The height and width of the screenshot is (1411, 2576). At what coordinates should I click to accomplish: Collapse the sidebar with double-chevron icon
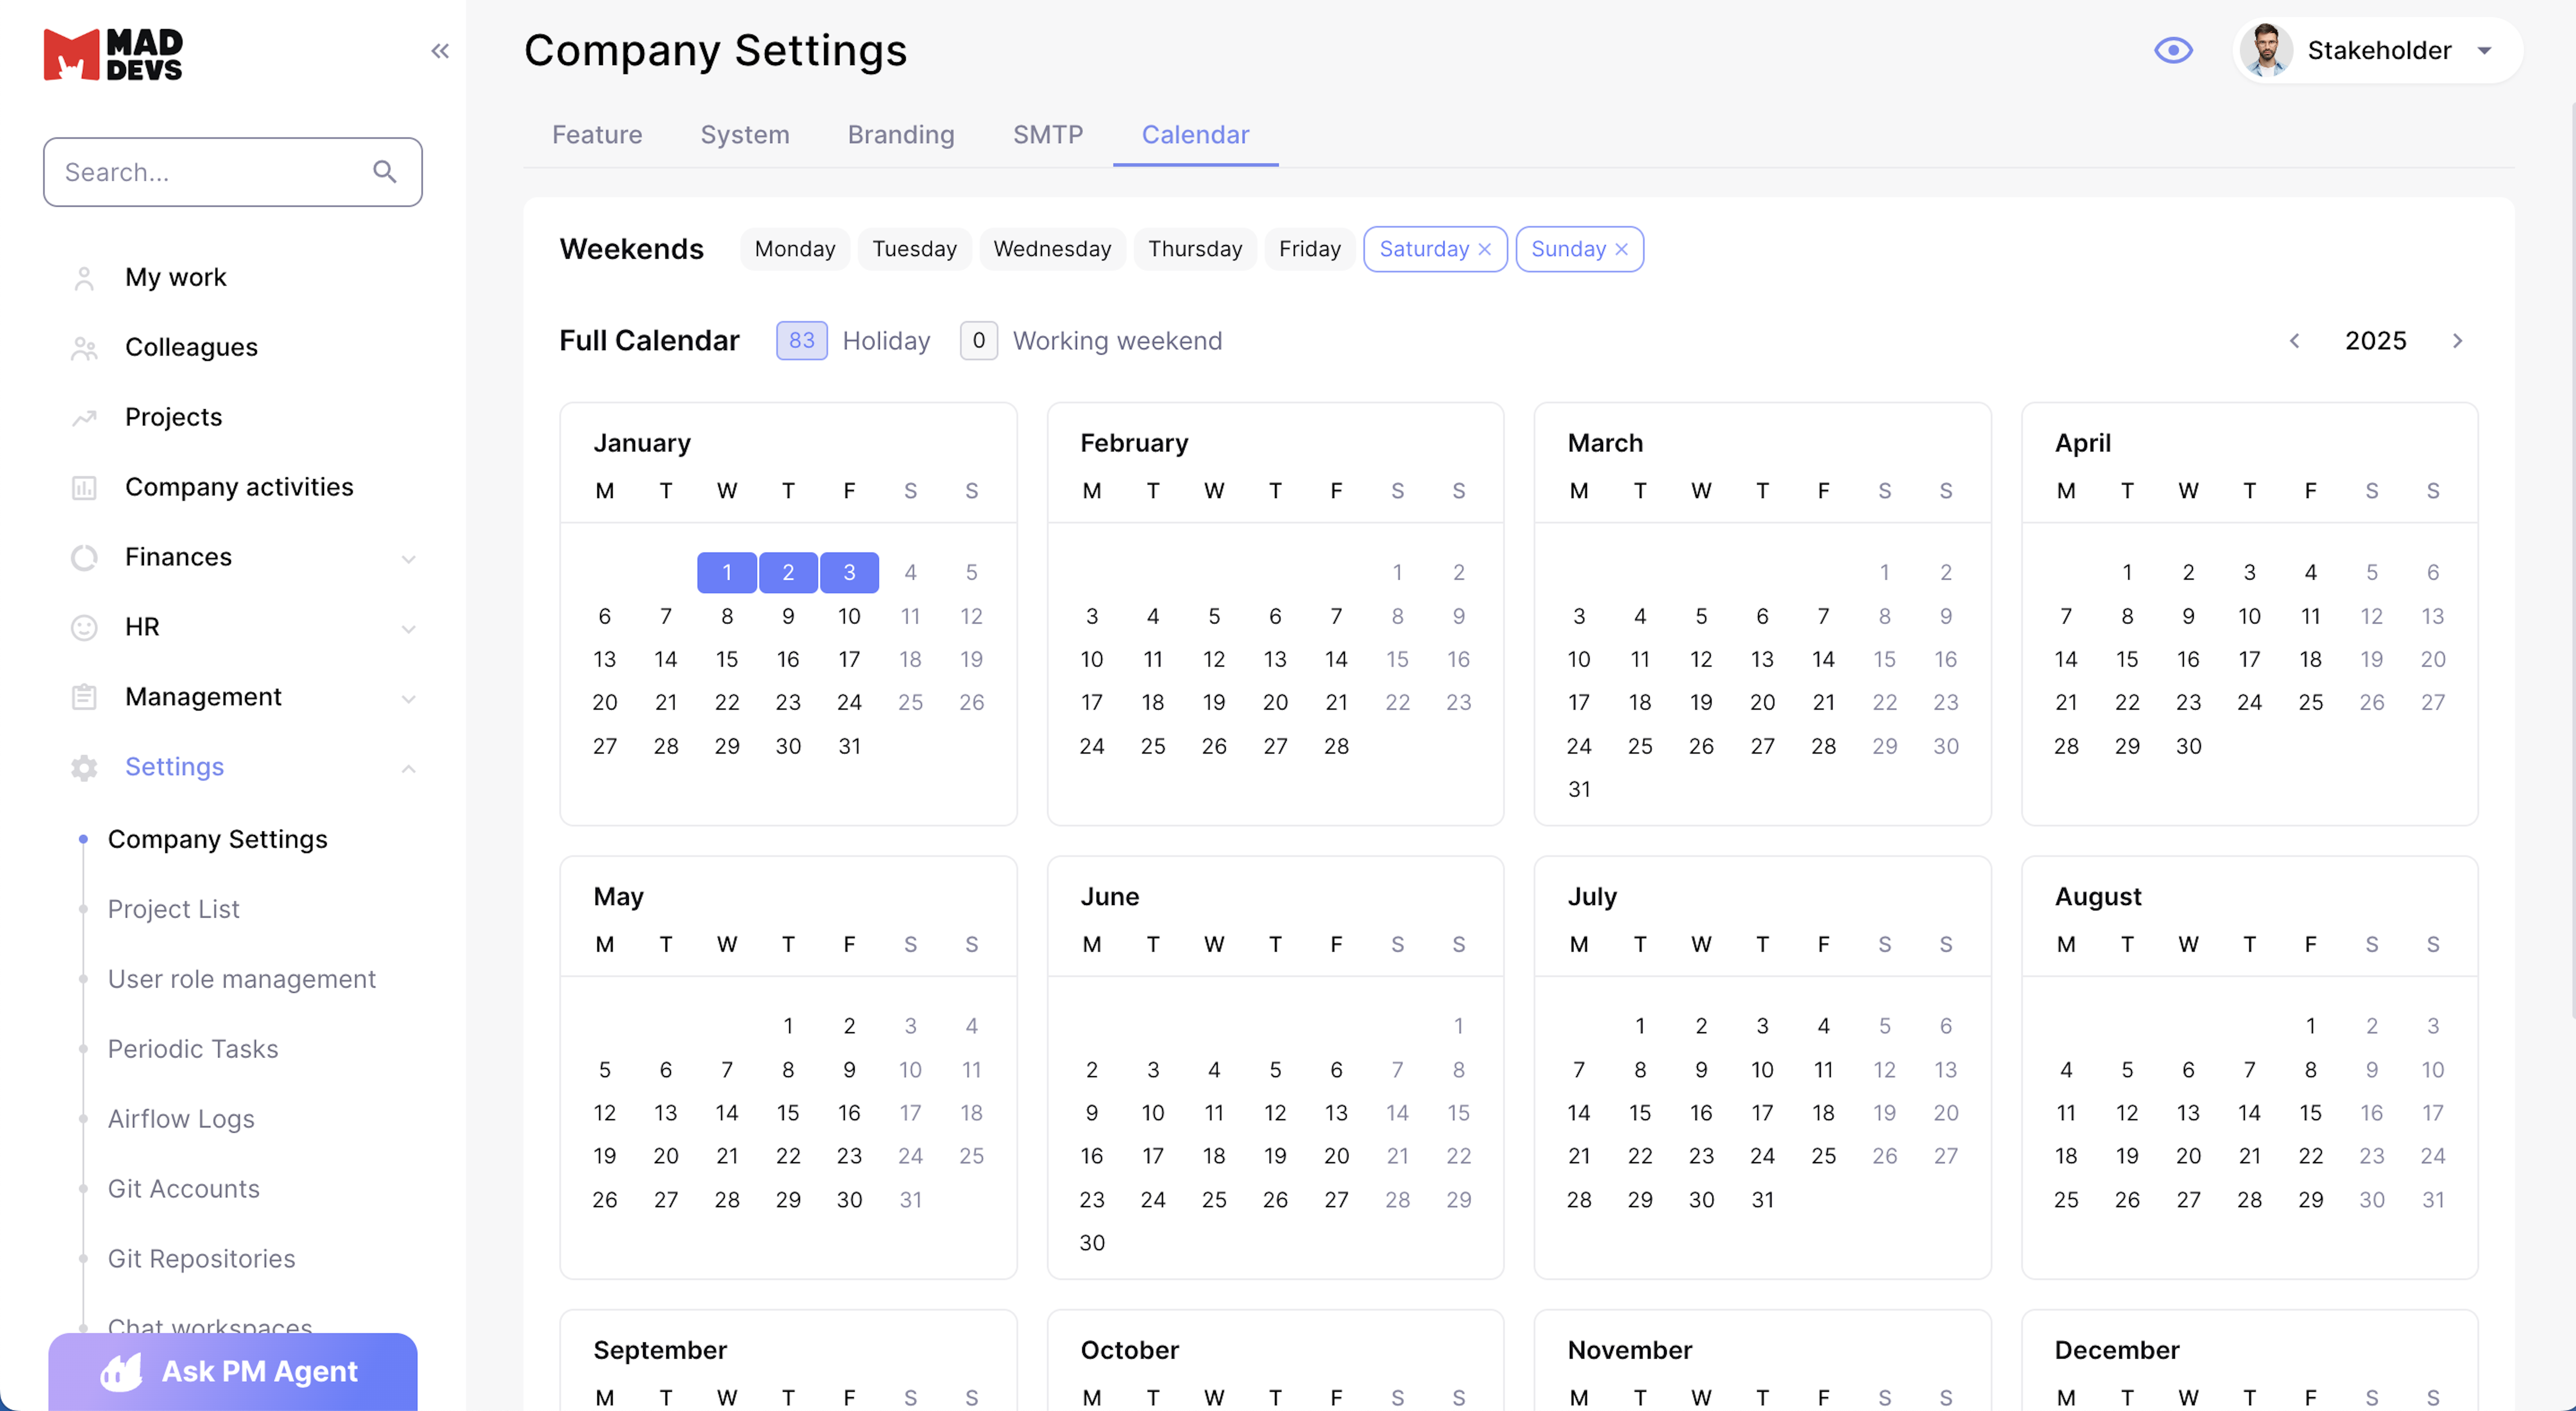(440, 51)
